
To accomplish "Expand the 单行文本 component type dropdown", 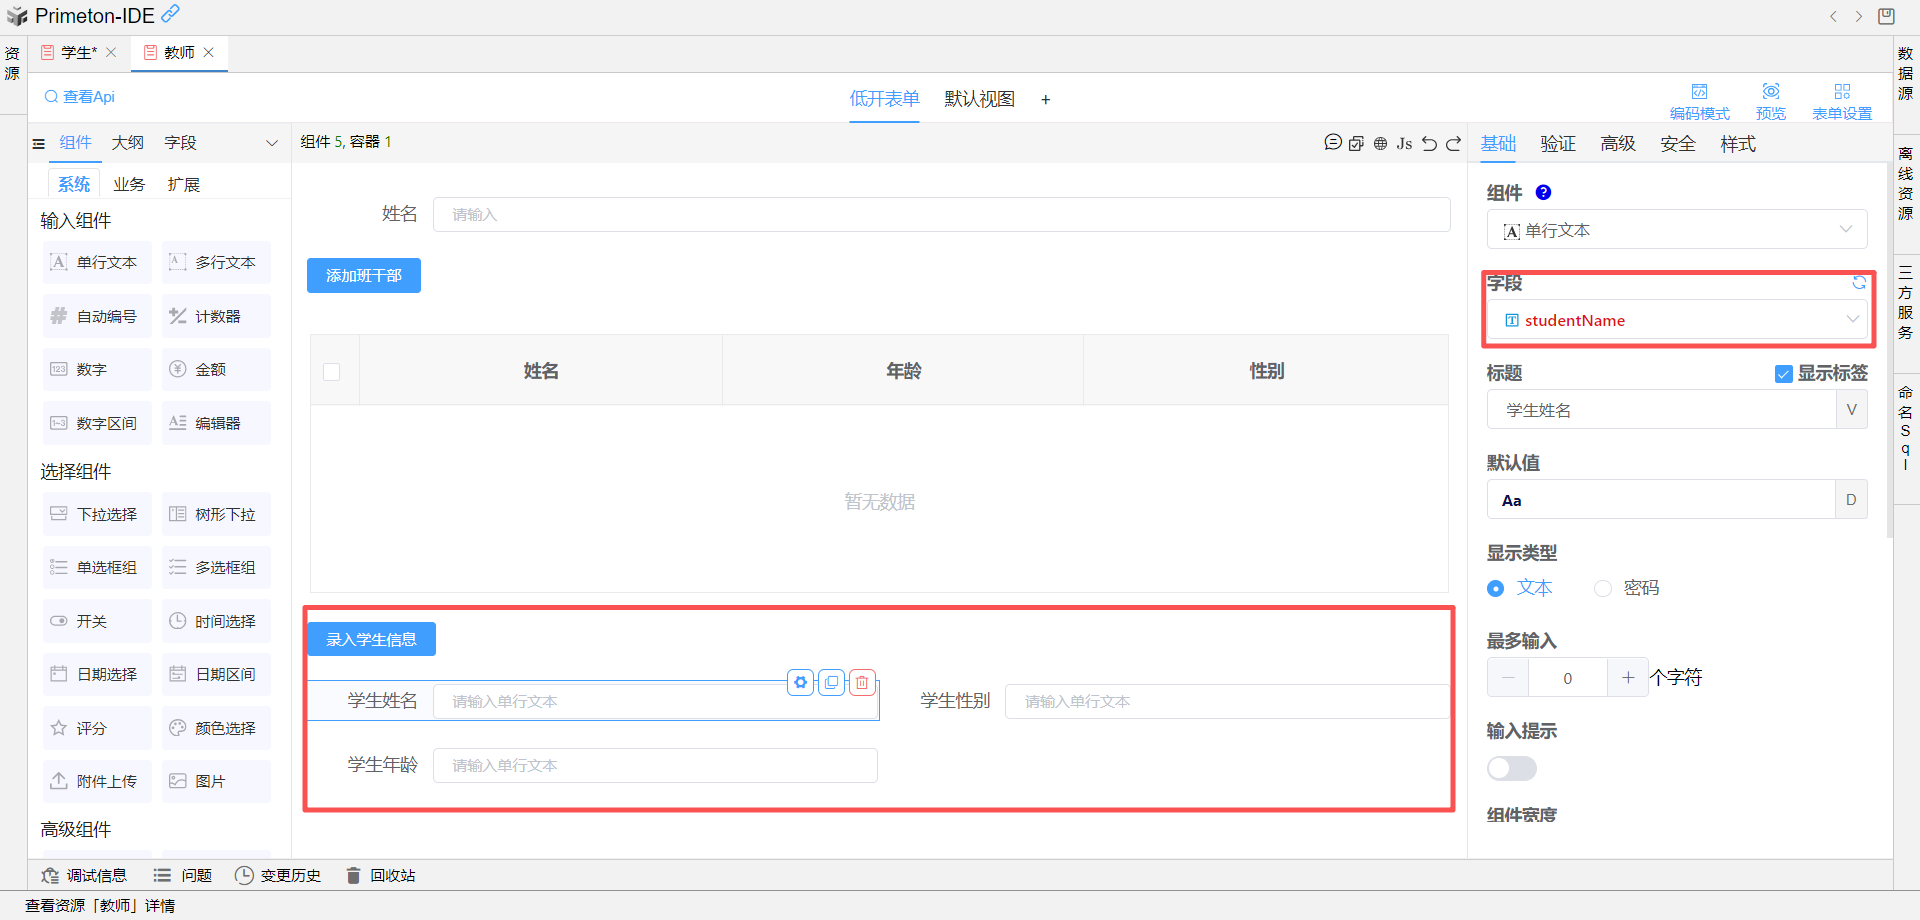I will pyautogui.click(x=1845, y=230).
